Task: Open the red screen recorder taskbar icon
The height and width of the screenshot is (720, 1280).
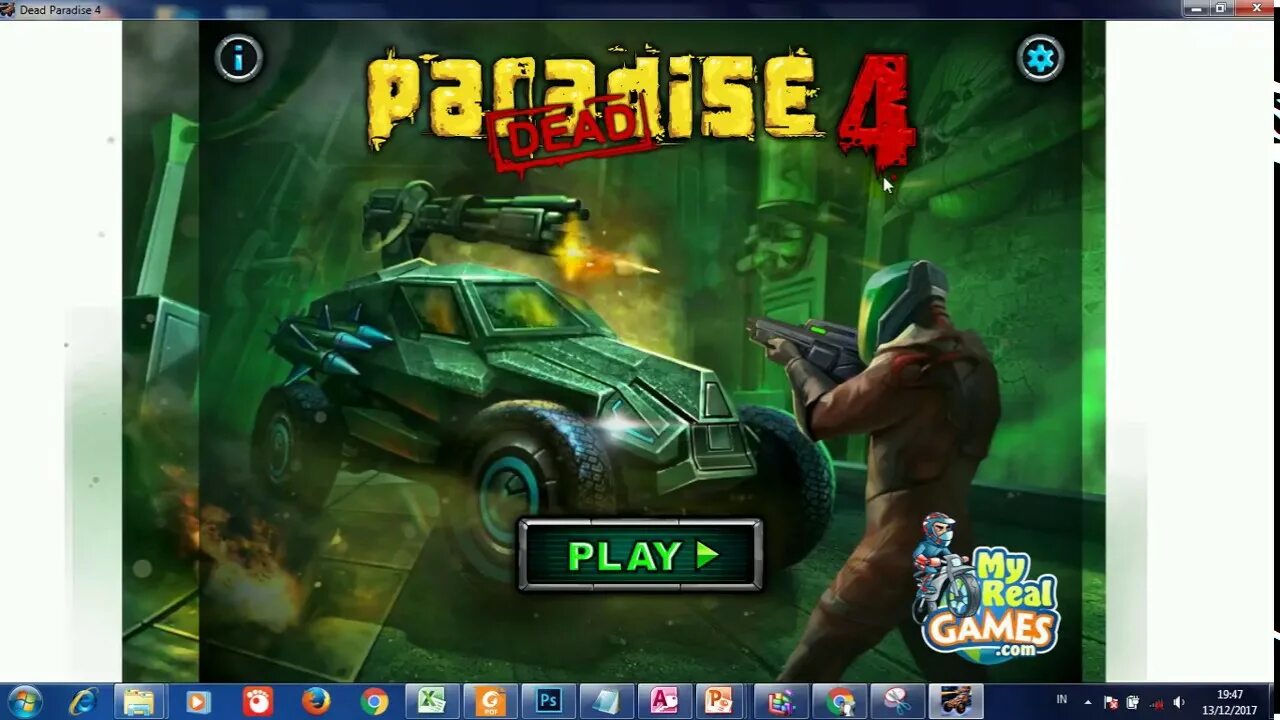Action: (257, 701)
